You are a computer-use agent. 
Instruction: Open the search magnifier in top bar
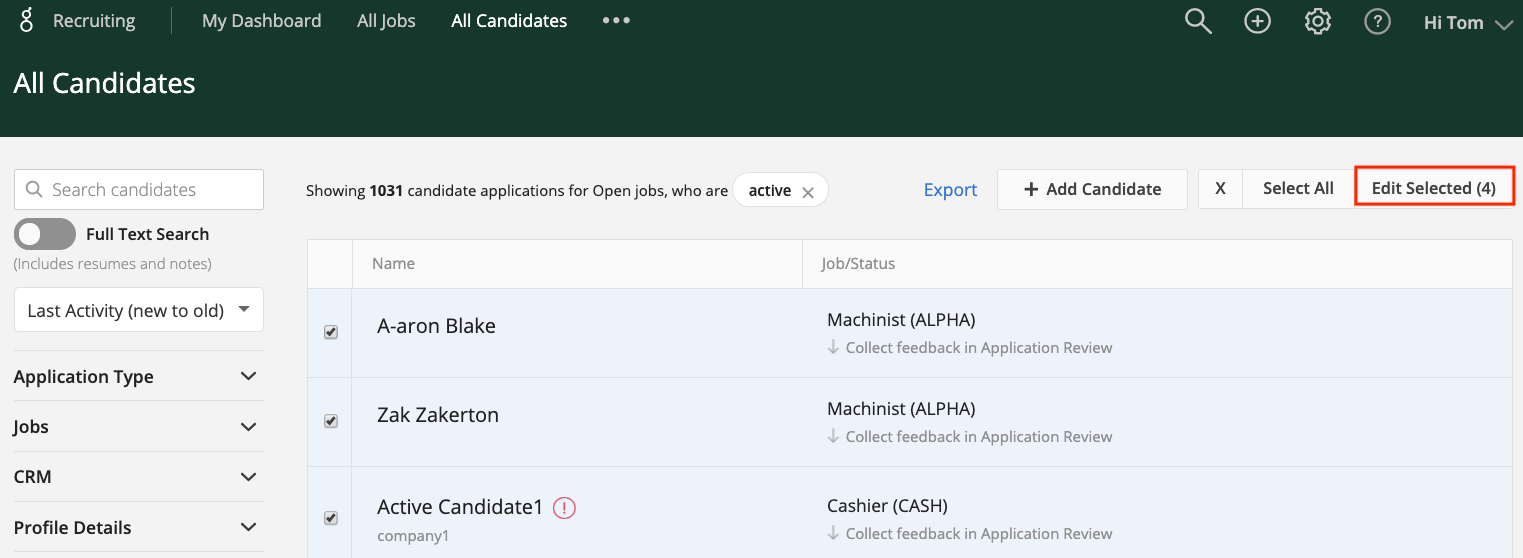click(1198, 21)
